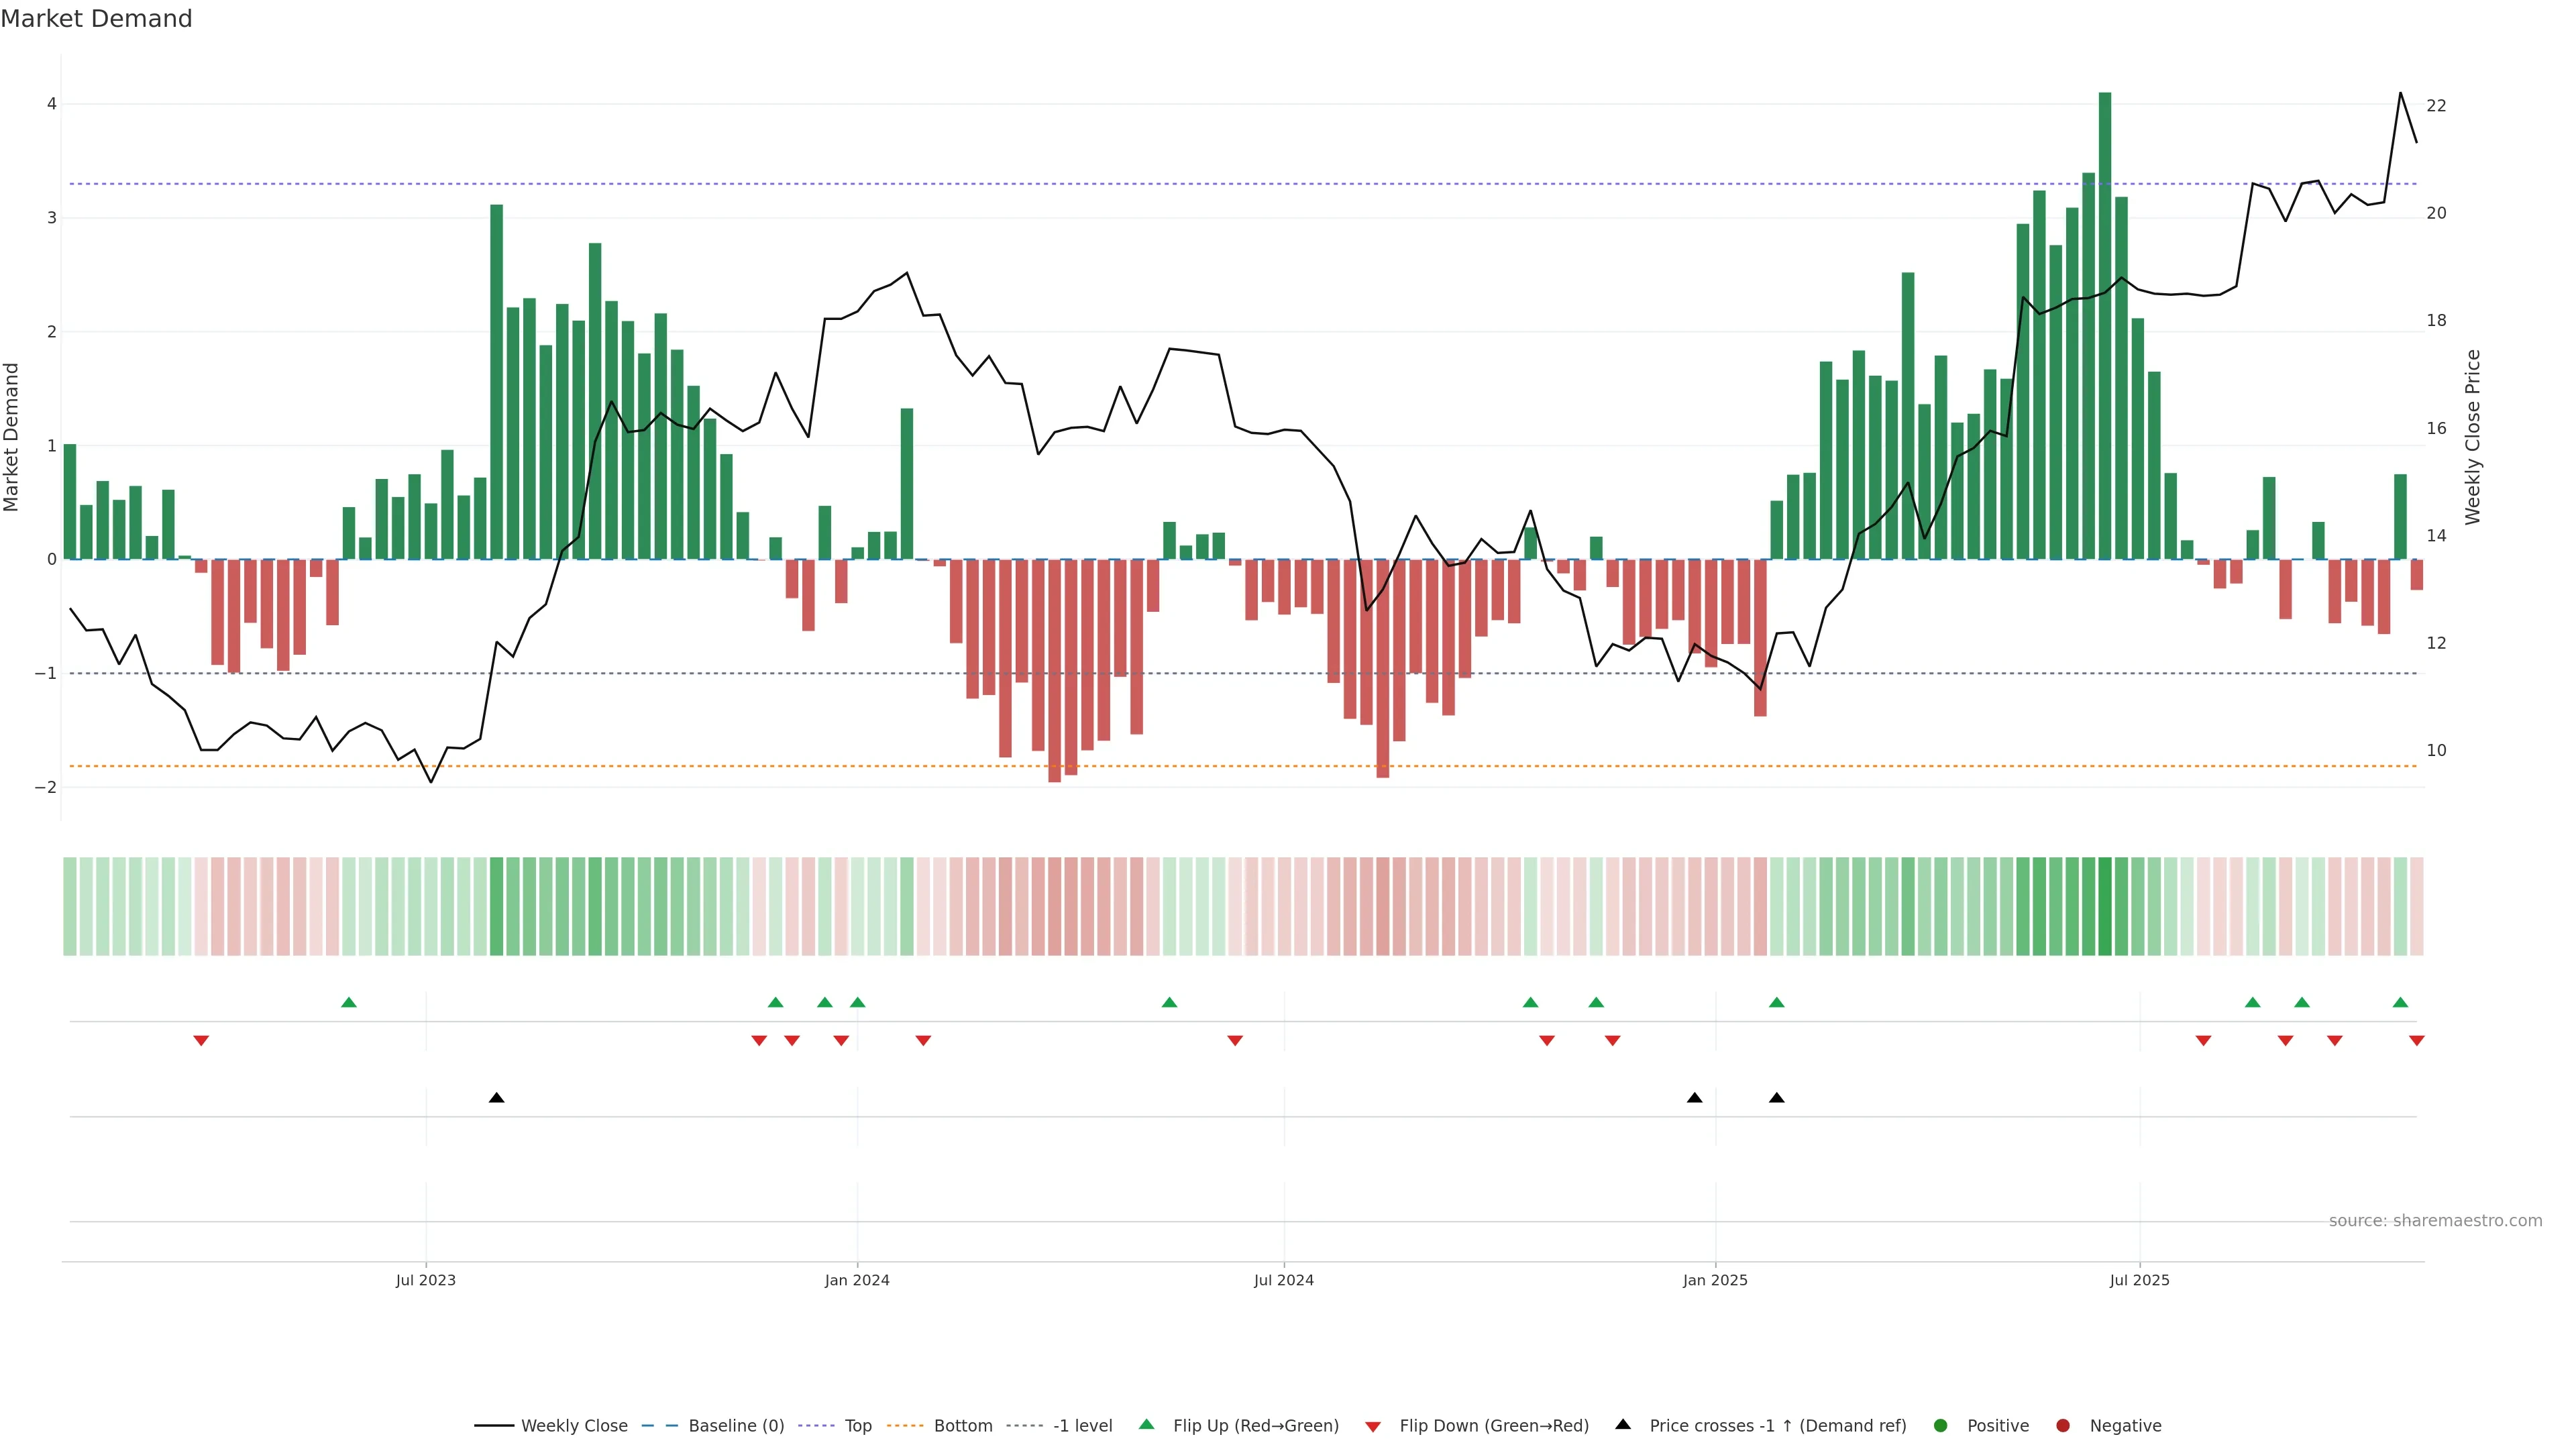Click the red Flip Down legend triangle
The image size is (2576, 1449).
click(1373, 1427)
